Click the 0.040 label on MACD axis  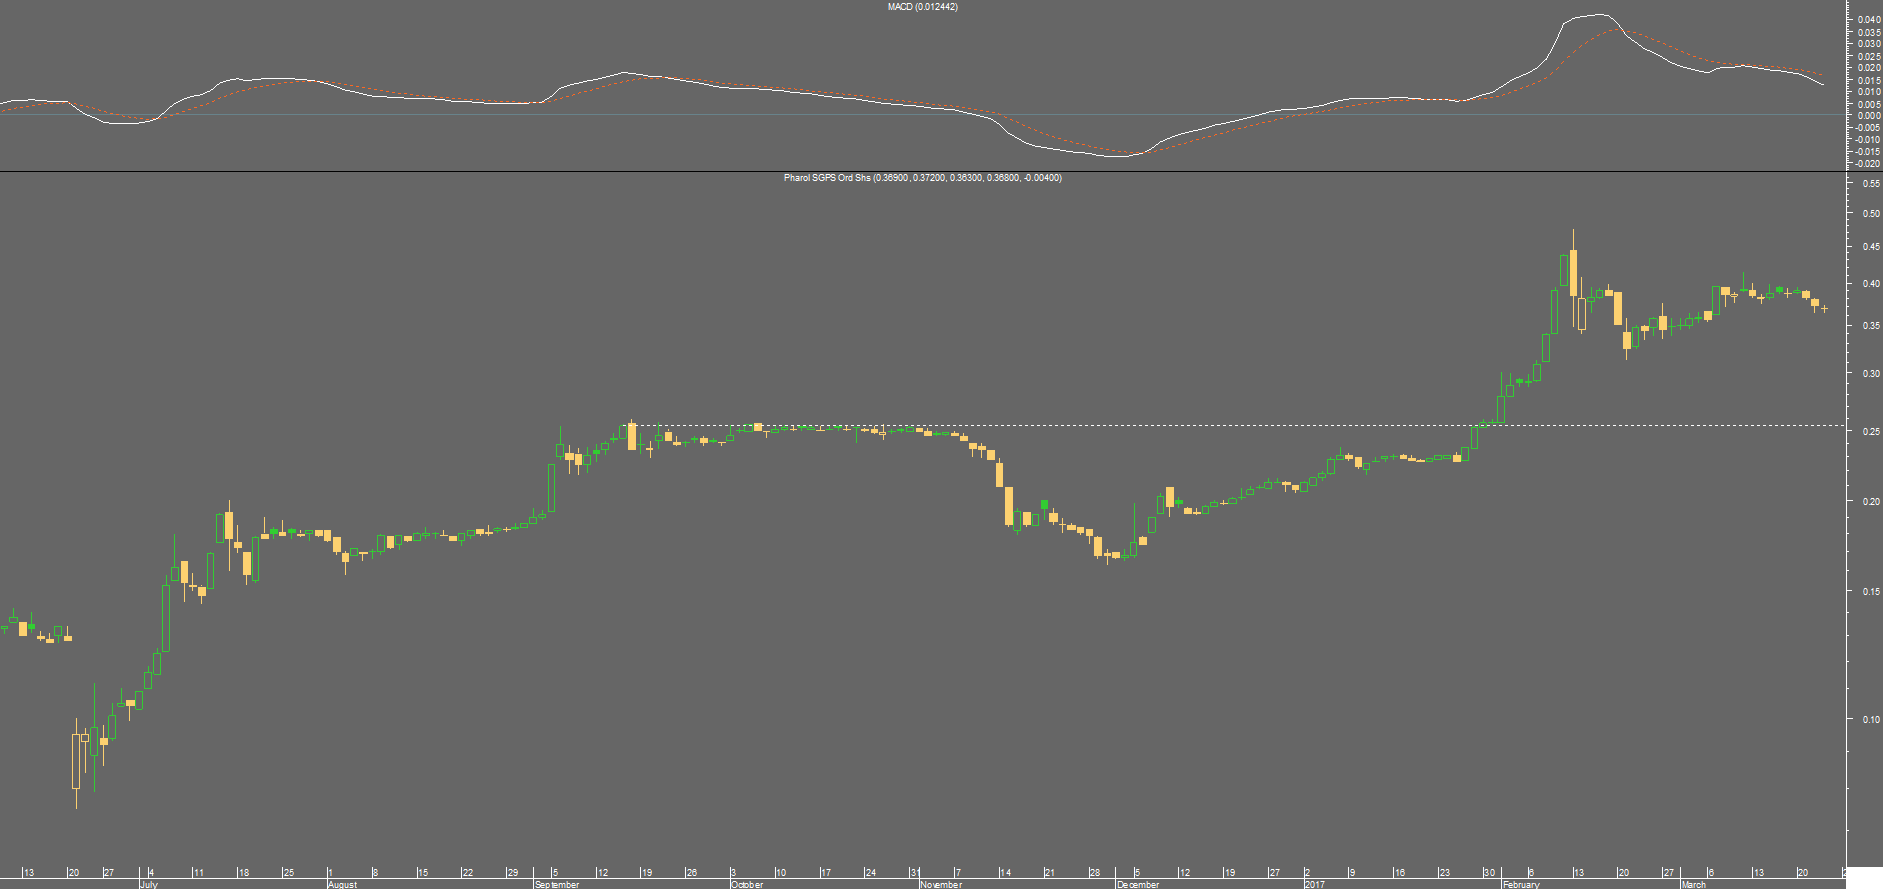pyautogui.click(x=1868, y=20)
